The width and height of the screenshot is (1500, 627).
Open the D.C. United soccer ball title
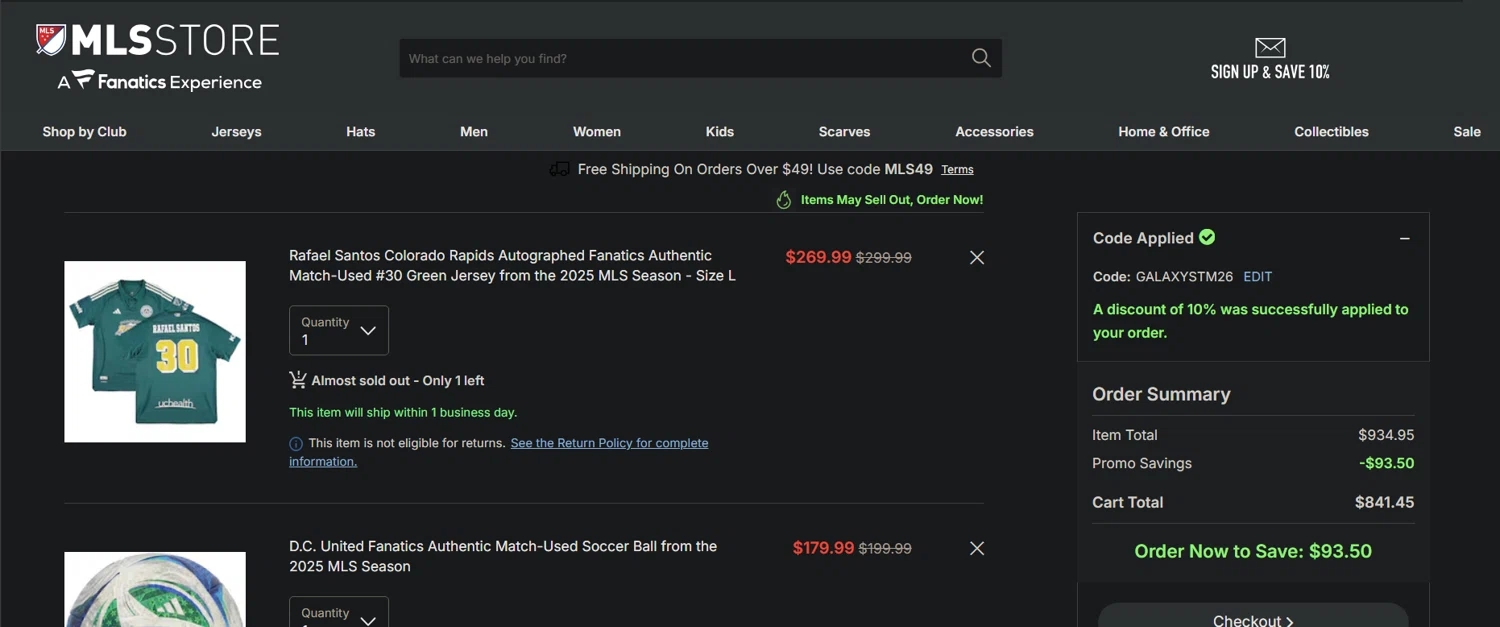(503, 556)
